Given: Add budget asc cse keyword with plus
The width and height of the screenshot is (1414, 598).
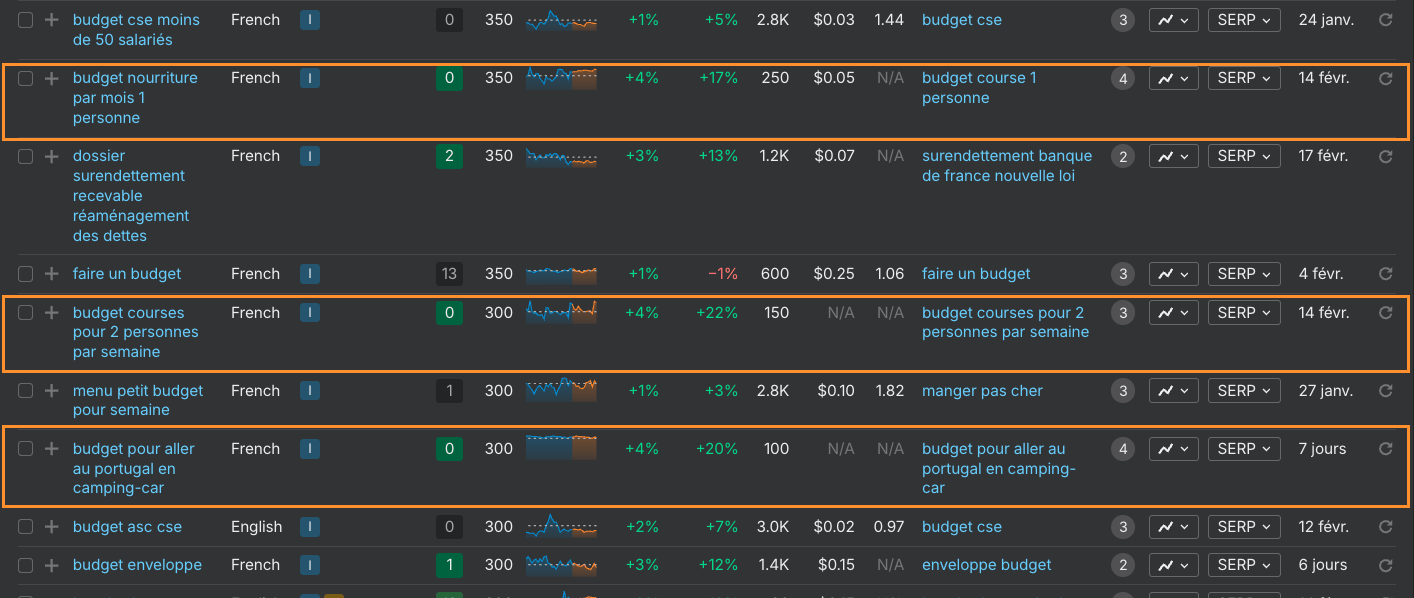Looking at the screenshot, I should 52,527.
